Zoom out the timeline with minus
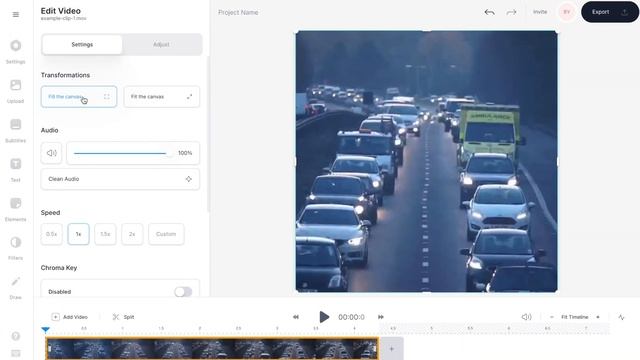This screenshot has width=640, height=360. point(552,317)
